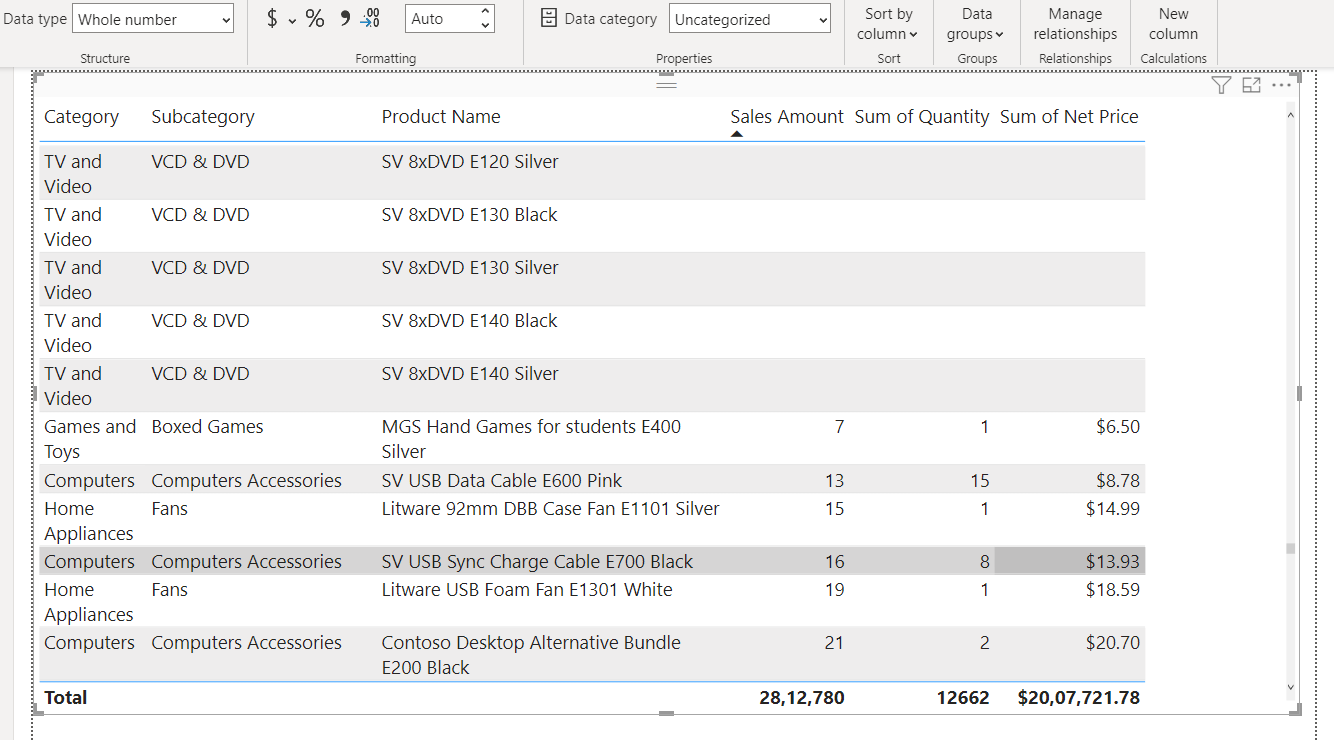1334x740 pixels.
Task: Apply currency format with the dollar icon
Action: click(272, 18)
